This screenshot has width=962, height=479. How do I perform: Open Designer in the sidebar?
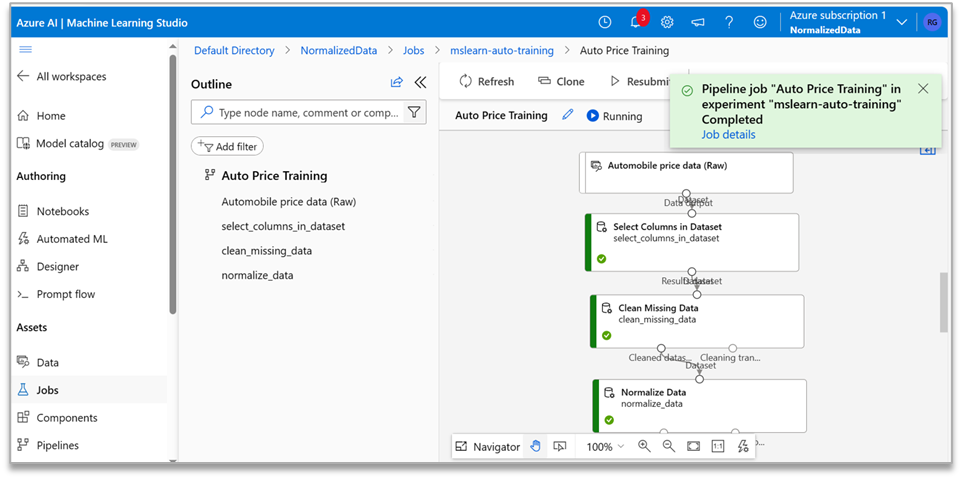48,266
